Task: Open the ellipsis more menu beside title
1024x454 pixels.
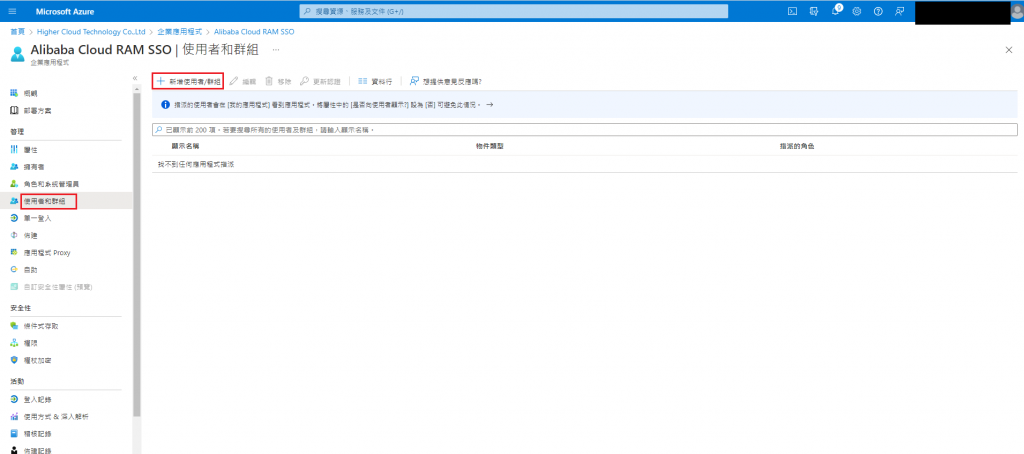Action: coord(276,50)
